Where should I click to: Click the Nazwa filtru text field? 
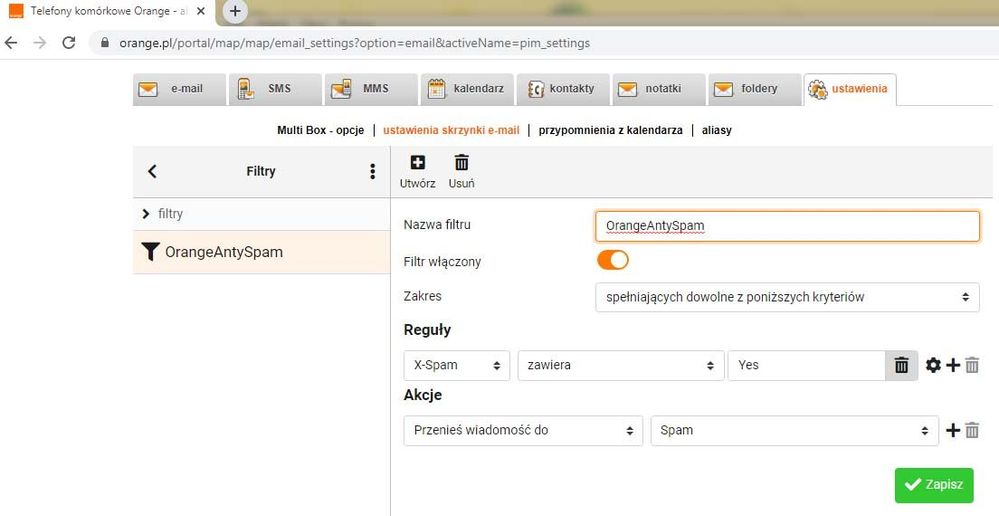[x=786, y=226]
